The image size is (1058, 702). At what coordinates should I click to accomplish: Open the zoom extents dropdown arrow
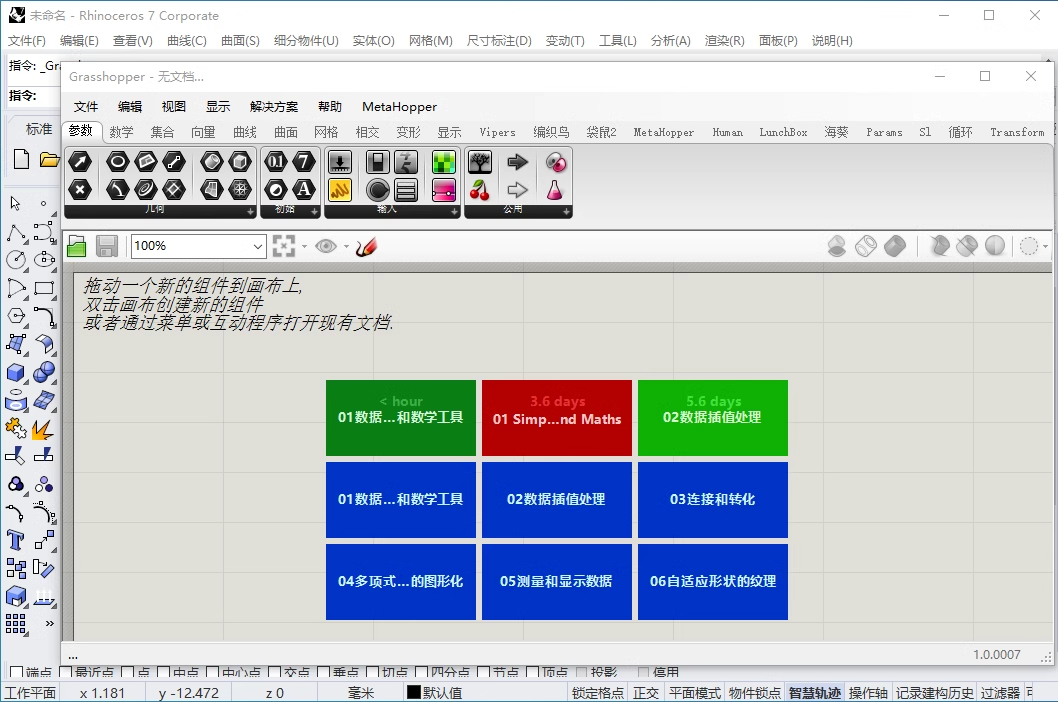pos(304,246)
